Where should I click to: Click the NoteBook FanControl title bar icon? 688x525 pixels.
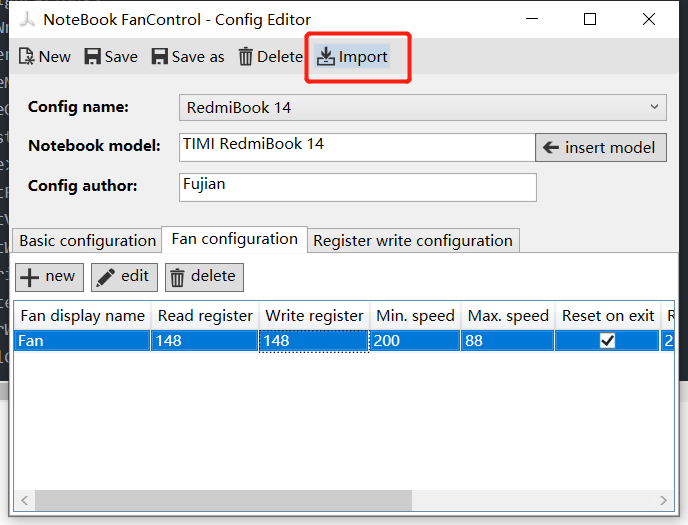tap(28, 19)
